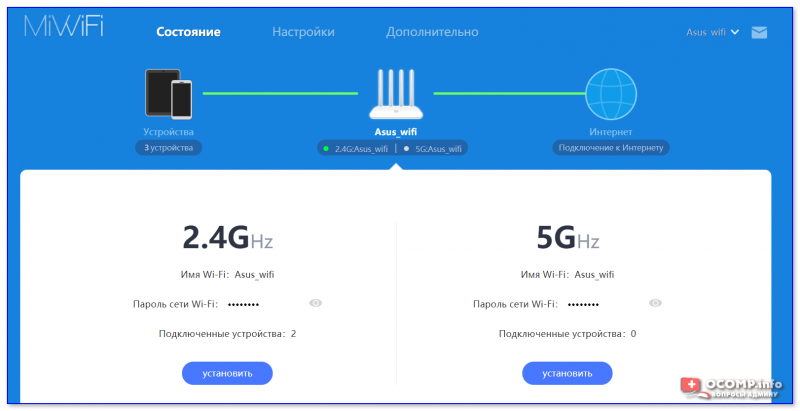The width and height of the screenshot is (800, 411).
Task: Click the Internet globe icon
Action: click(611, 94)
